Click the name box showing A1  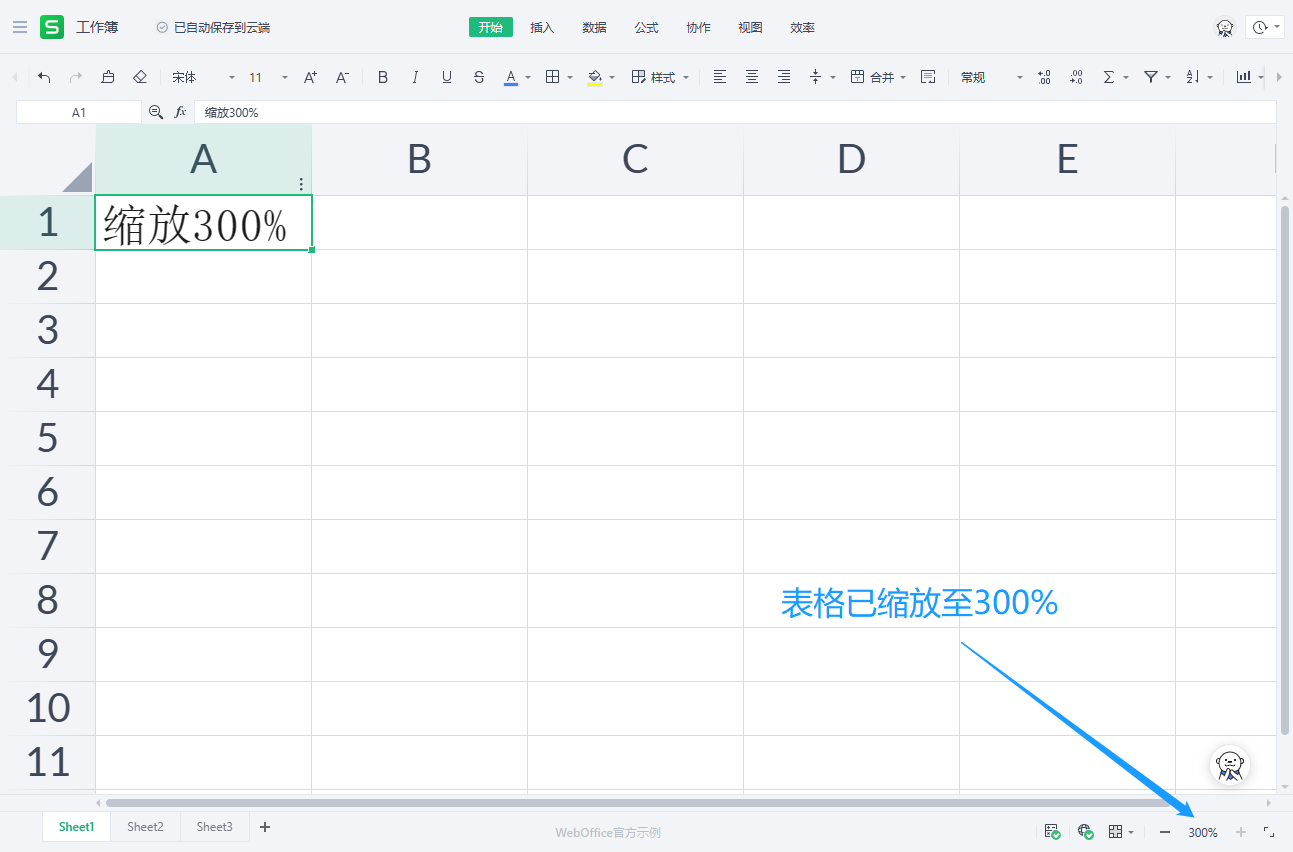79,113
